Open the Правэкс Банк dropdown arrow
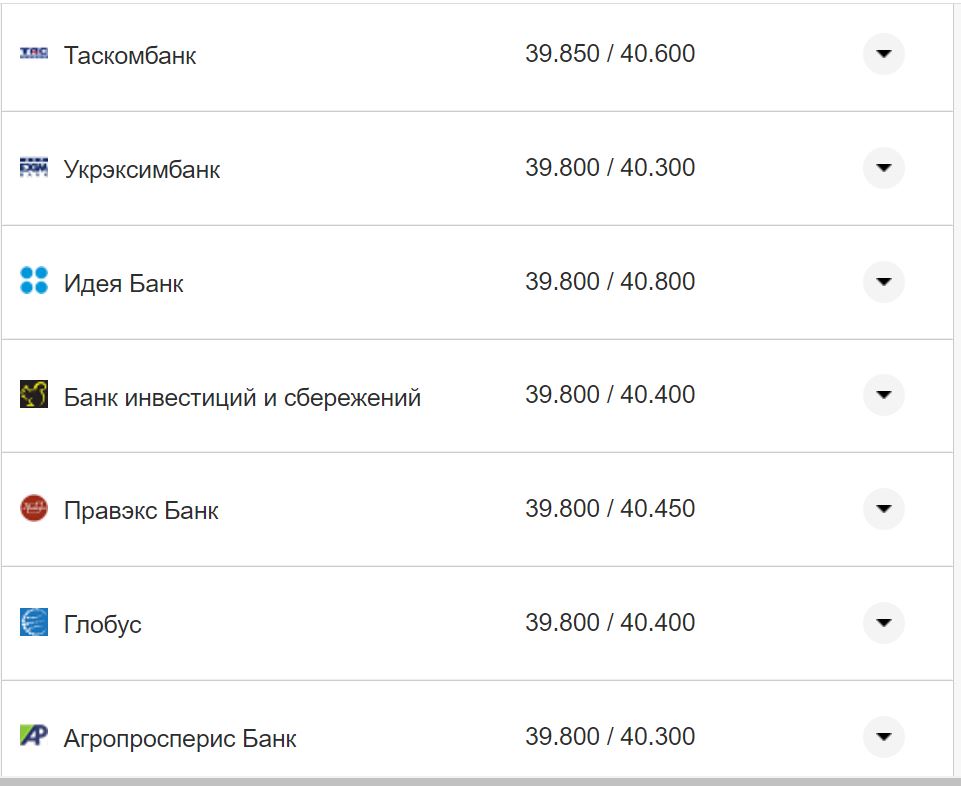Screen dimensions: 961x786 point(883,509)
